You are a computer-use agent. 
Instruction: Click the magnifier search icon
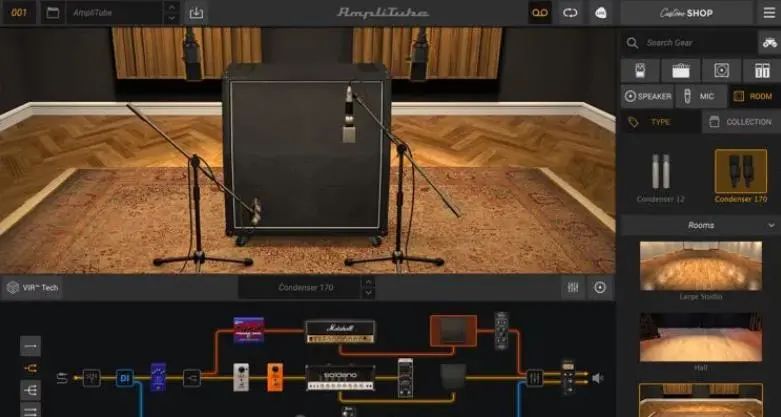coord(632,43)
